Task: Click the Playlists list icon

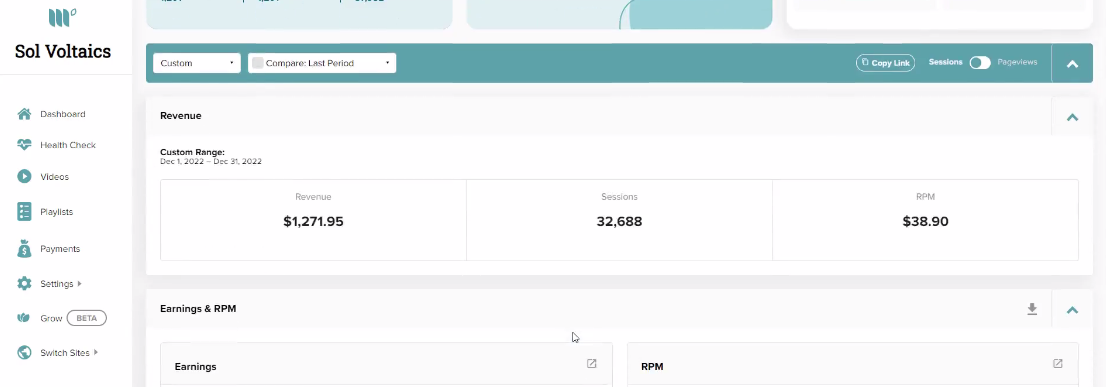Action: click(24, 211)
